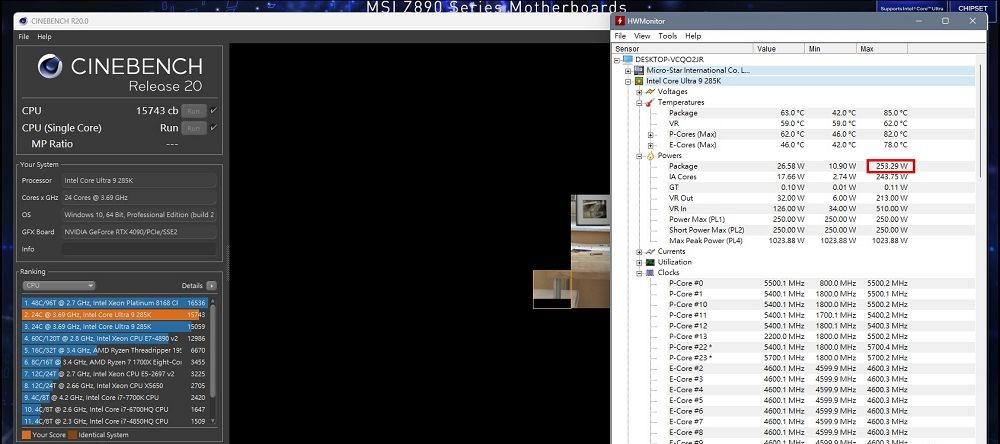Expand the Voltages node

[x=639, y=92]
